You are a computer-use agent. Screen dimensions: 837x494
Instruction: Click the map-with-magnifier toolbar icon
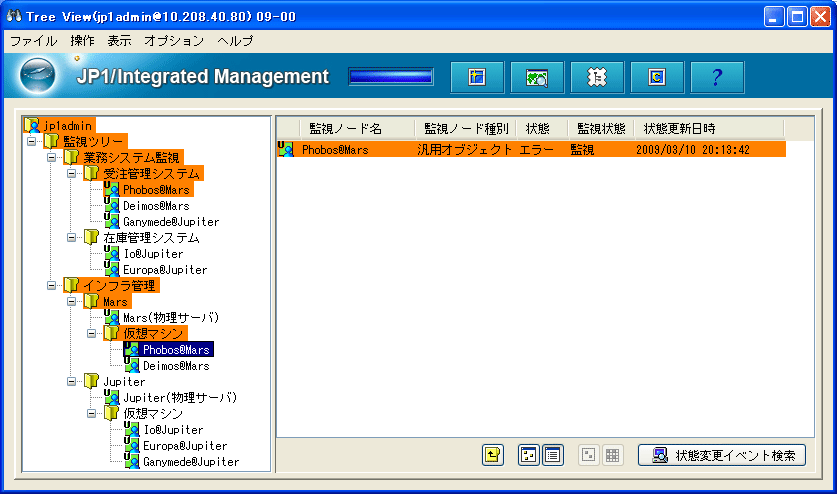[x=537, y=77]
